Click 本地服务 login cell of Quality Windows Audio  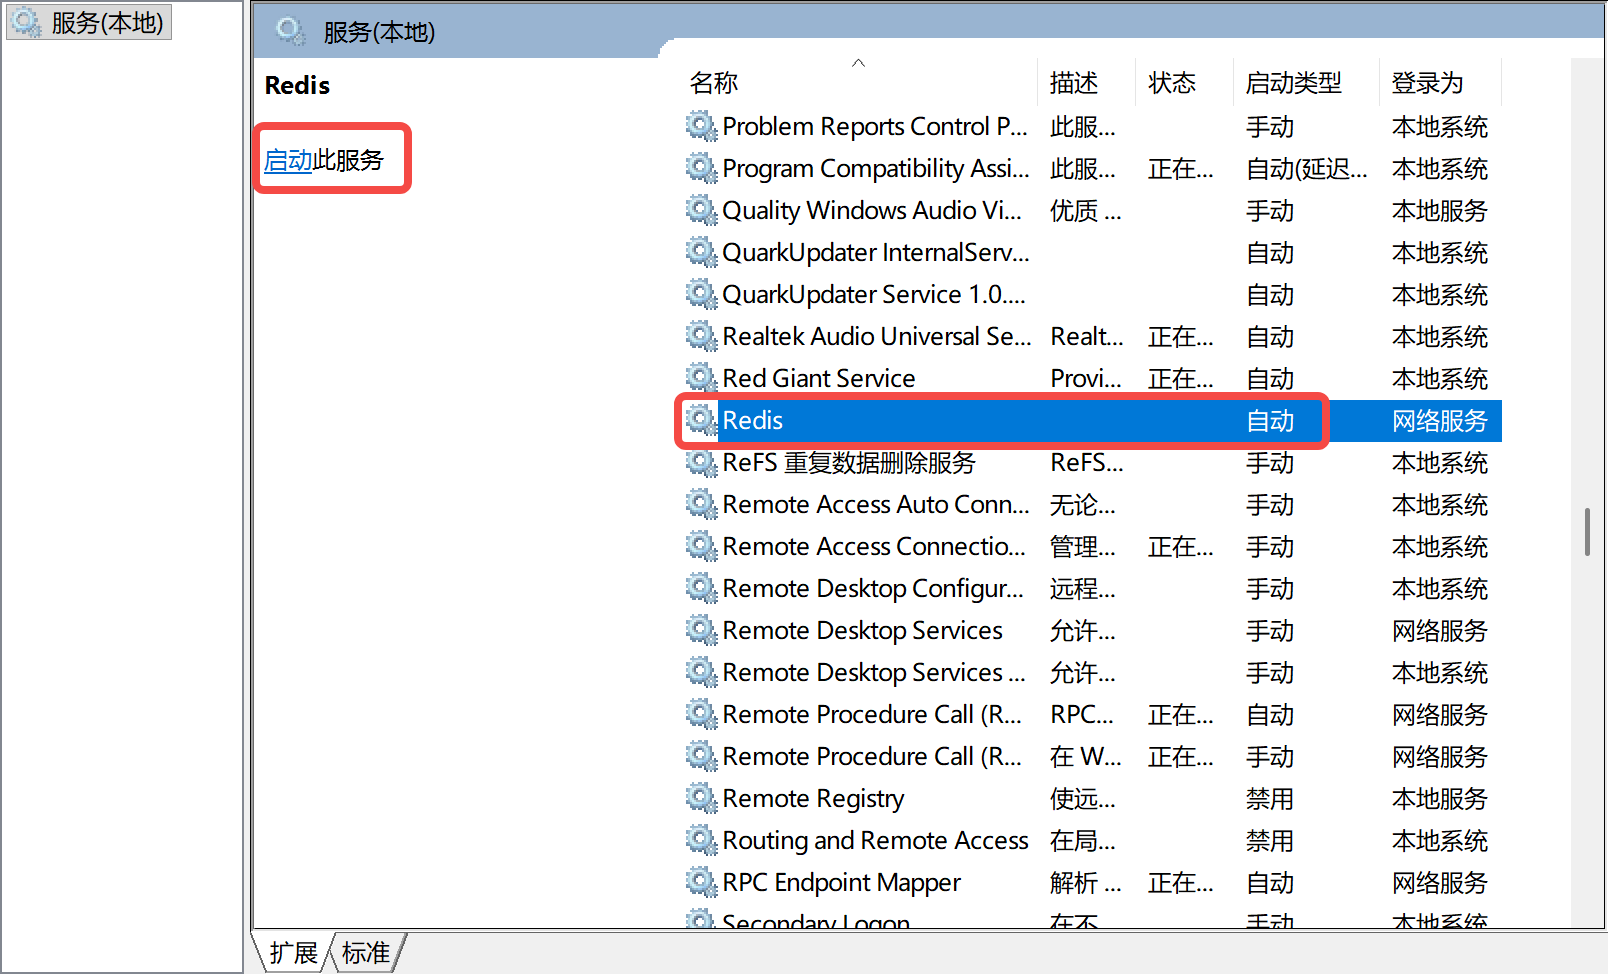tap(1440, 211)
